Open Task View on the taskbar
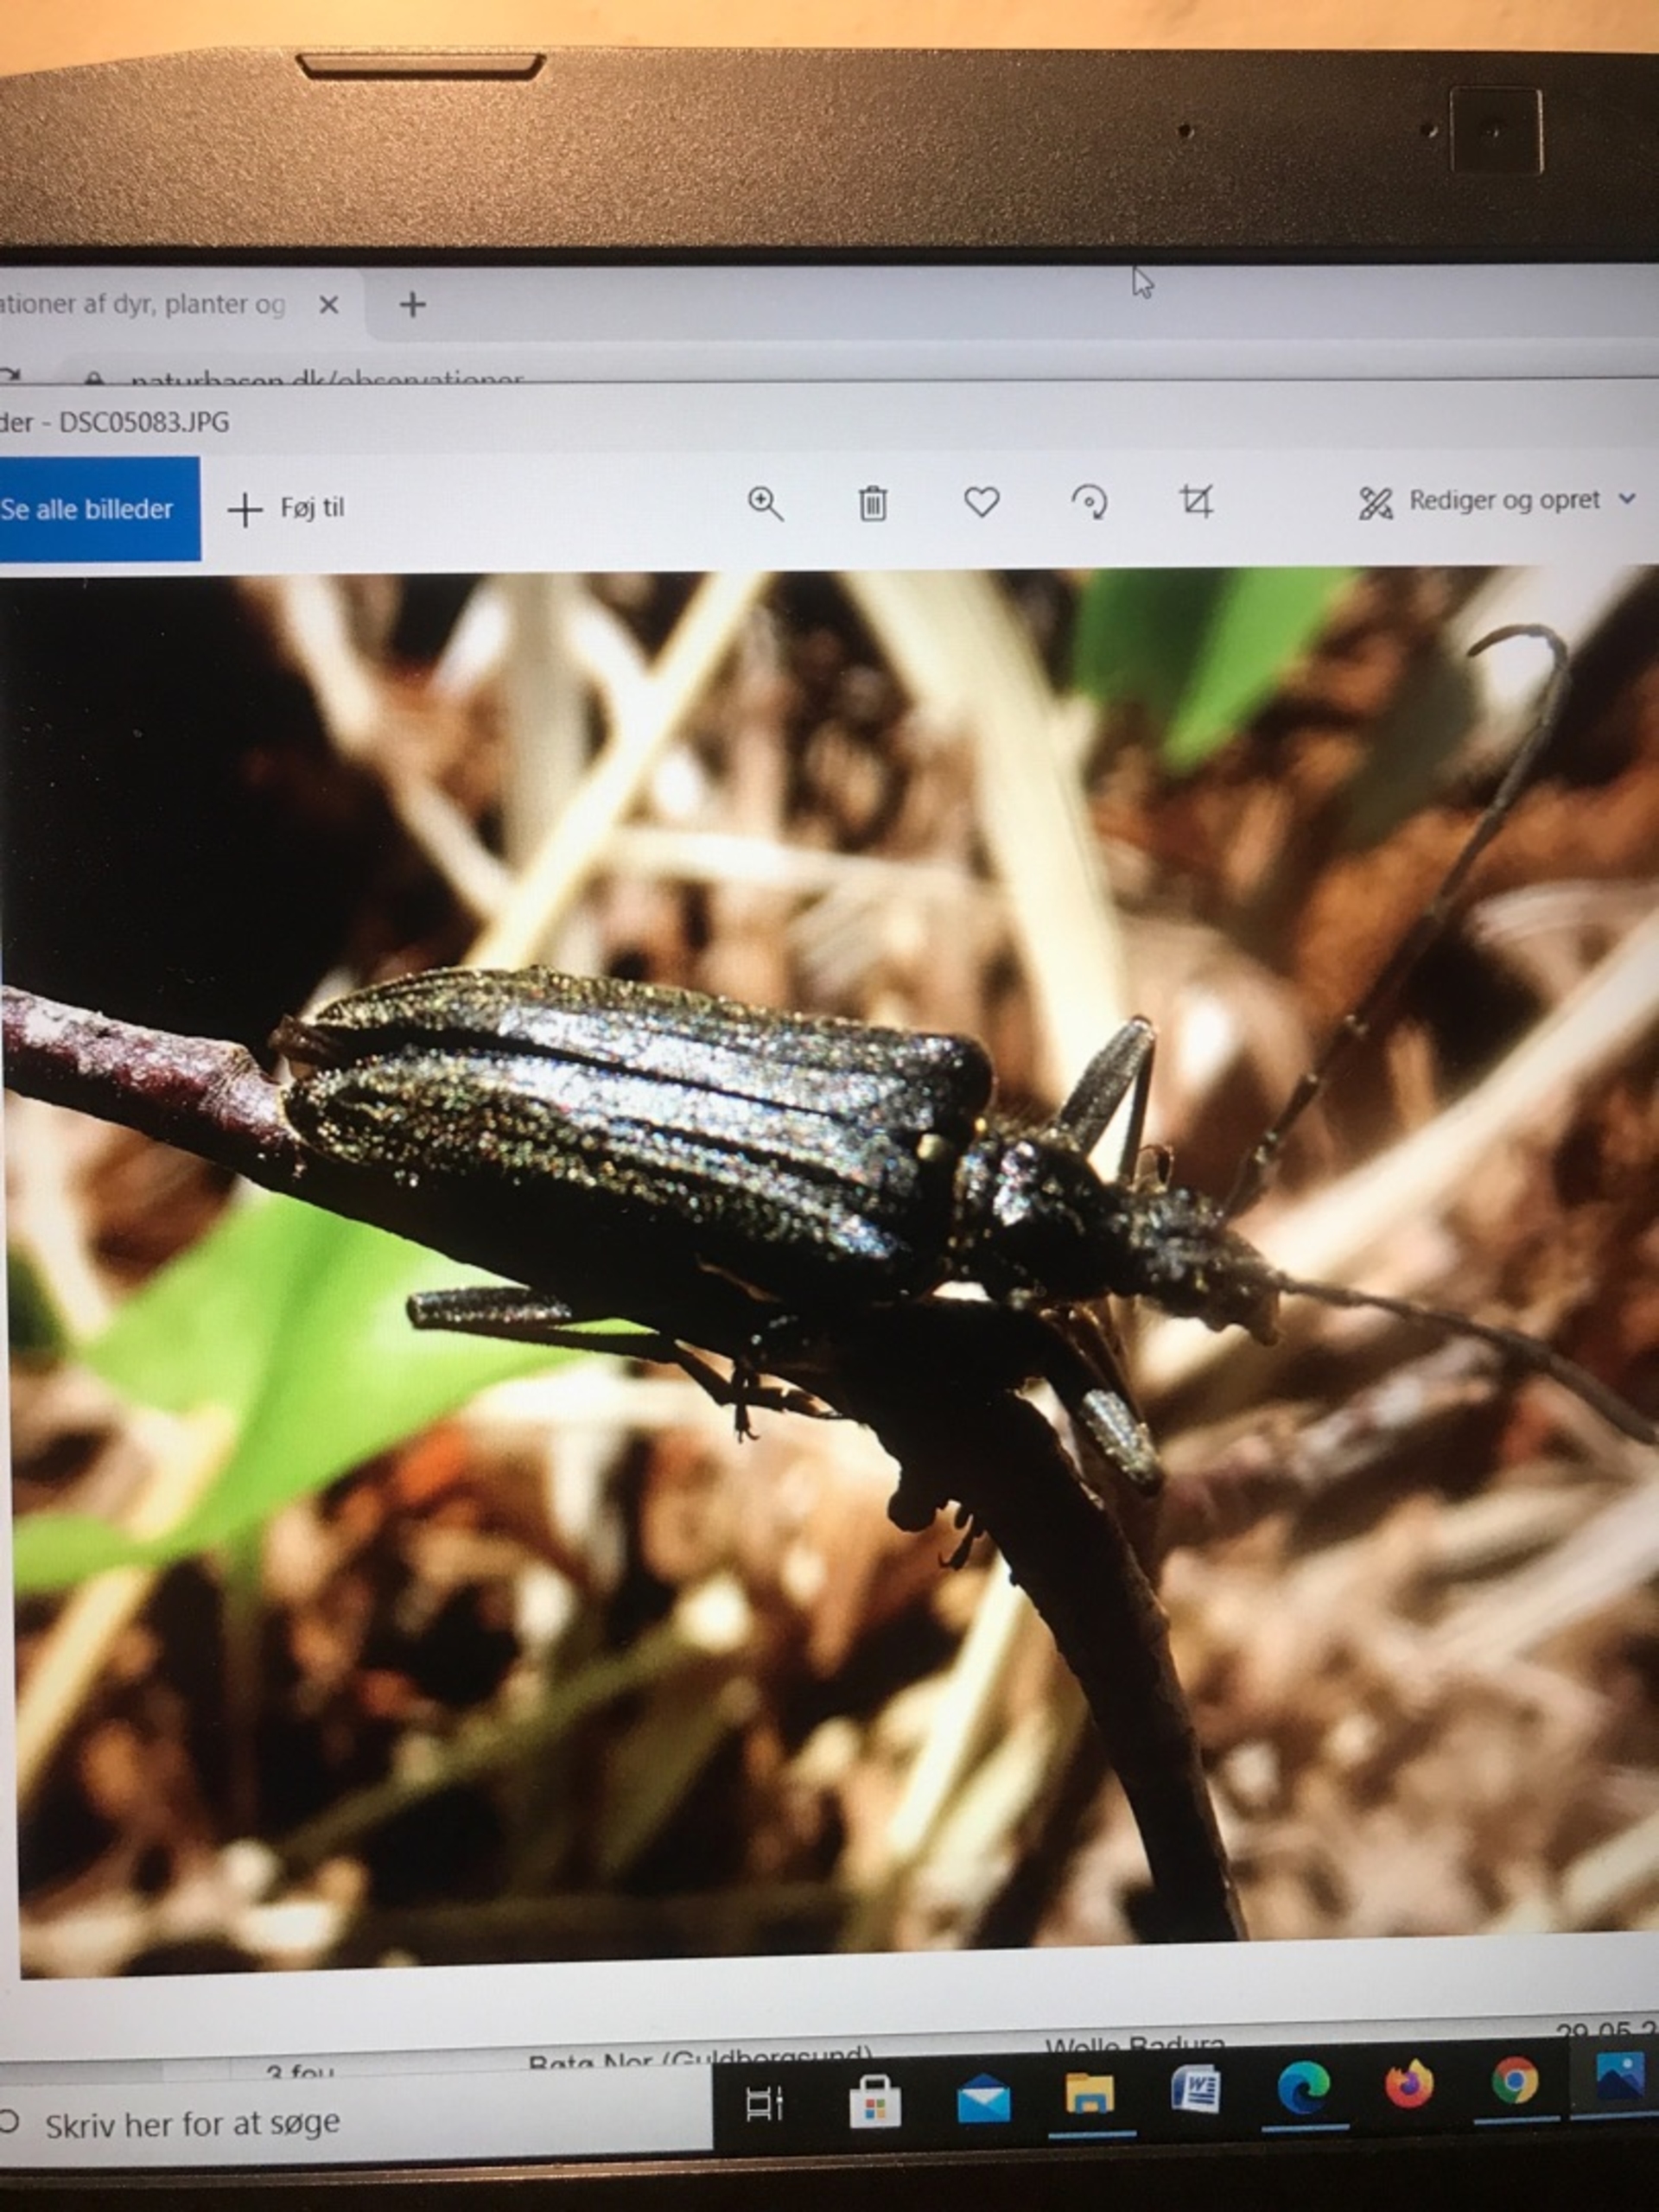Image resolution: width=1659 pixels, height=2212 pixels. tap(765, 2104)
